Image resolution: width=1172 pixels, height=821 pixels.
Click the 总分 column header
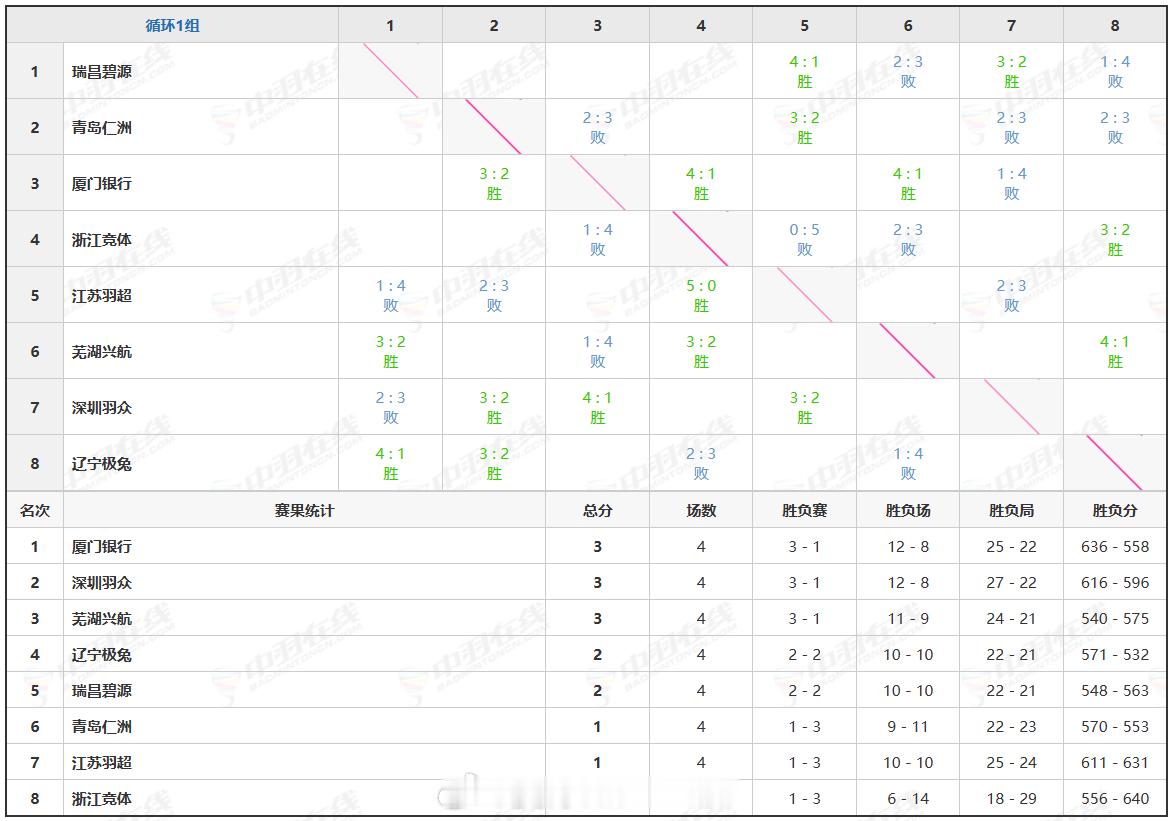coord(597,511)
